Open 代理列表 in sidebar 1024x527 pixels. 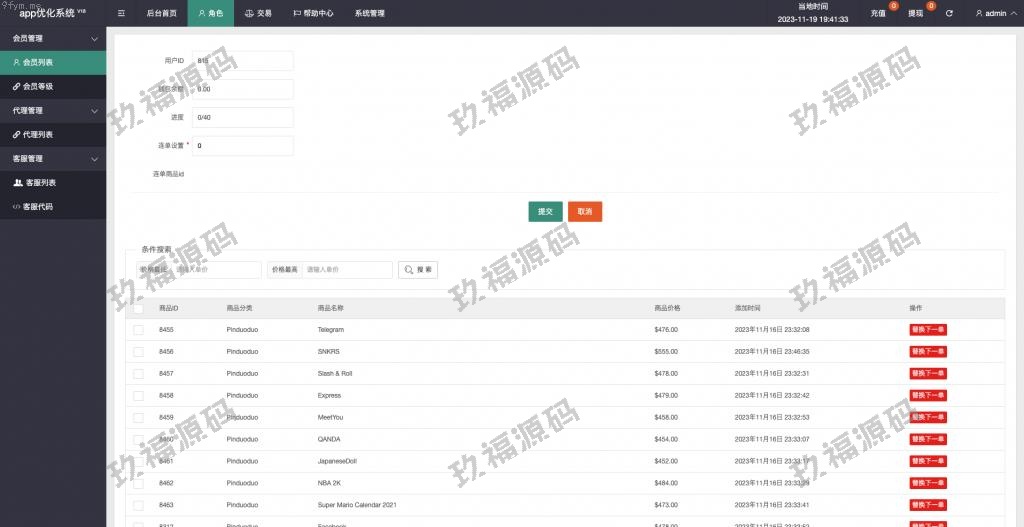coord(38,134)
